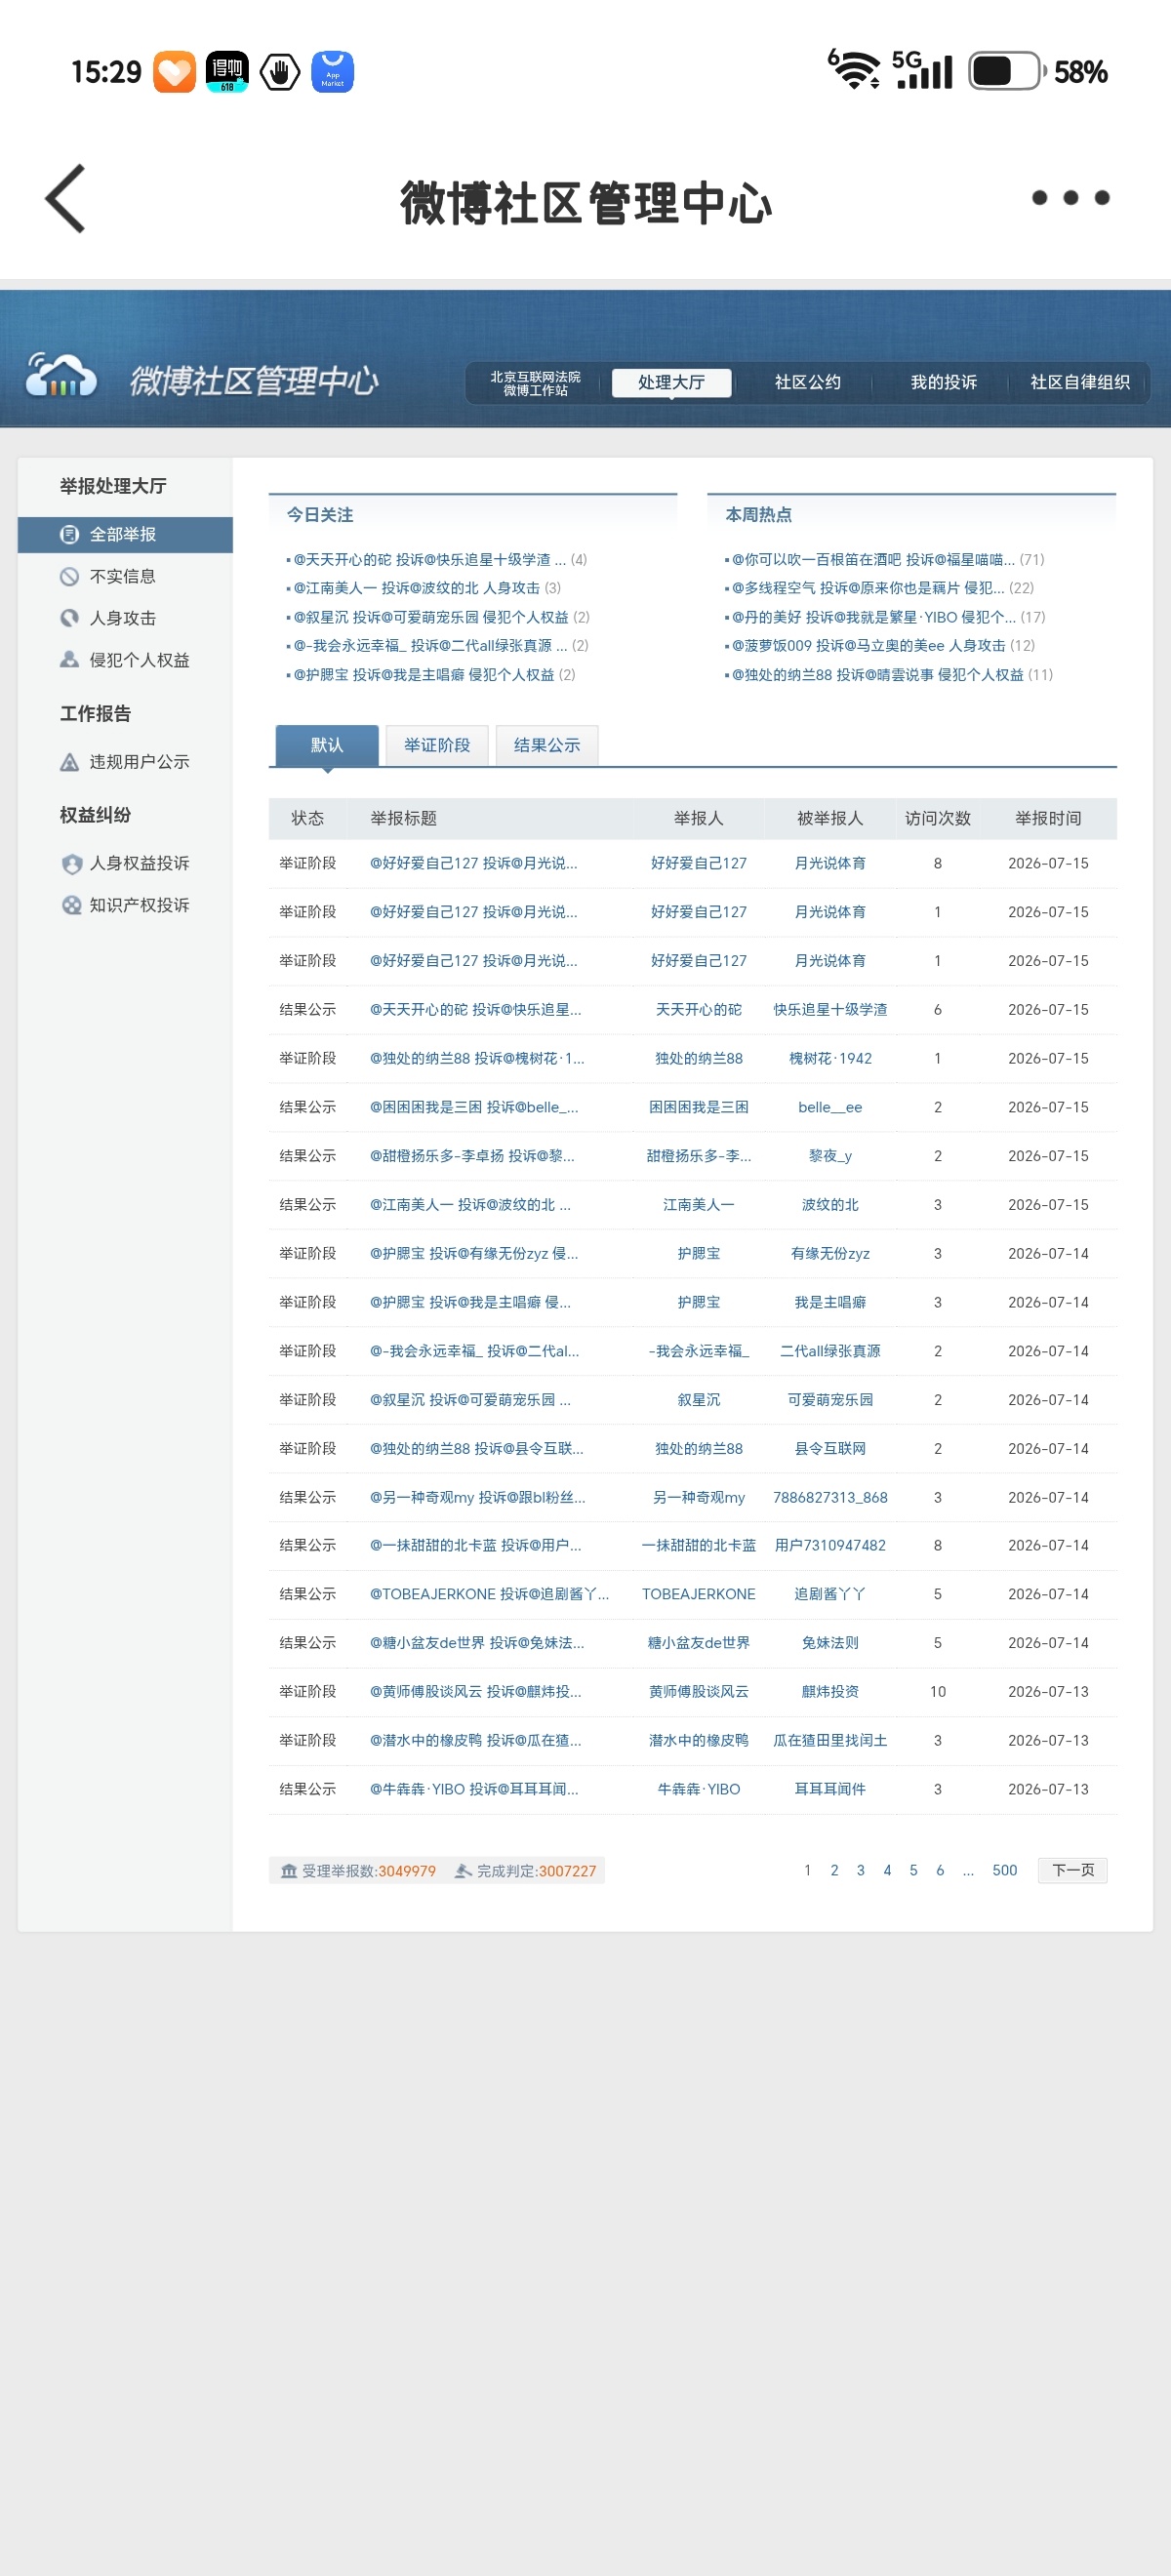Open 今日关注 item 江南美人一 投诉波纹的北
The width and height of the screenshot is (1171, 2576).
pyautogui.click(x=417, y=588)
